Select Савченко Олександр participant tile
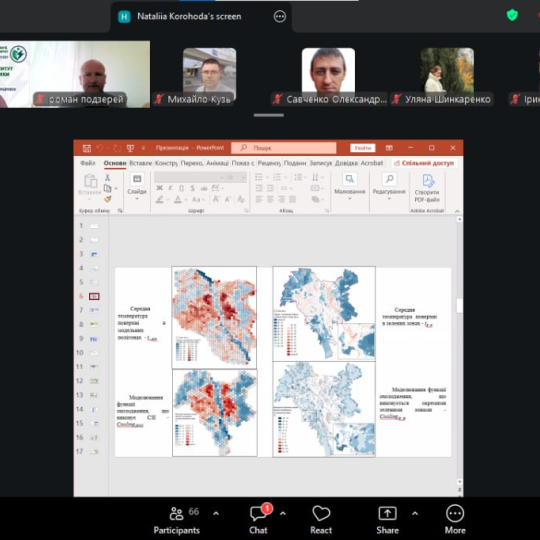Image resolution: width=540 pixels, height=540 pixels. 329,75
